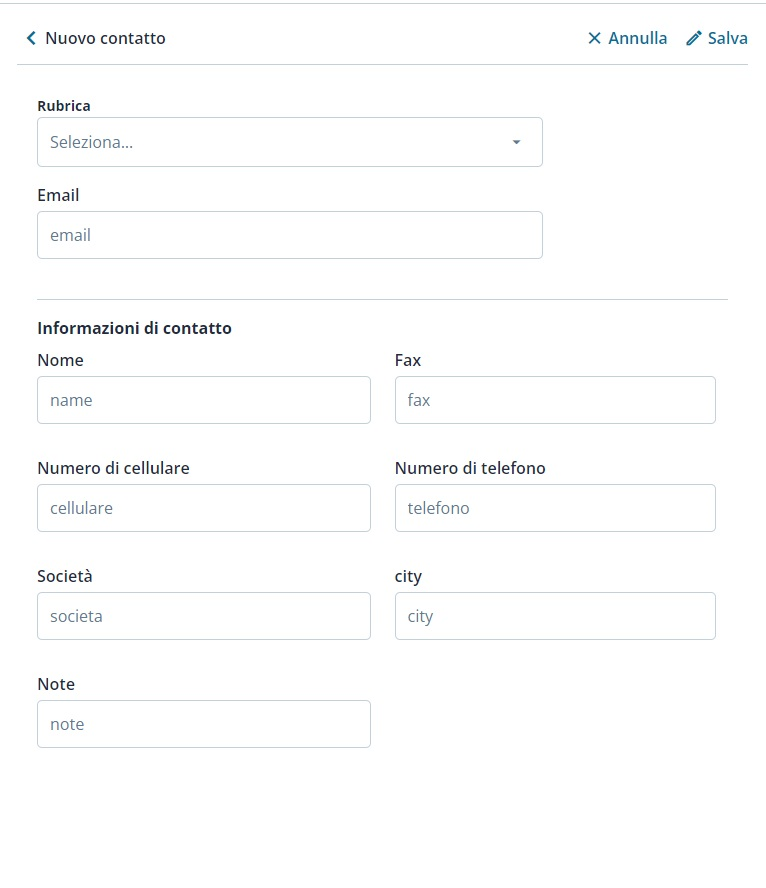Click the Note input field
The height and width of the screenshot is (888, 766).
point(203,724)
